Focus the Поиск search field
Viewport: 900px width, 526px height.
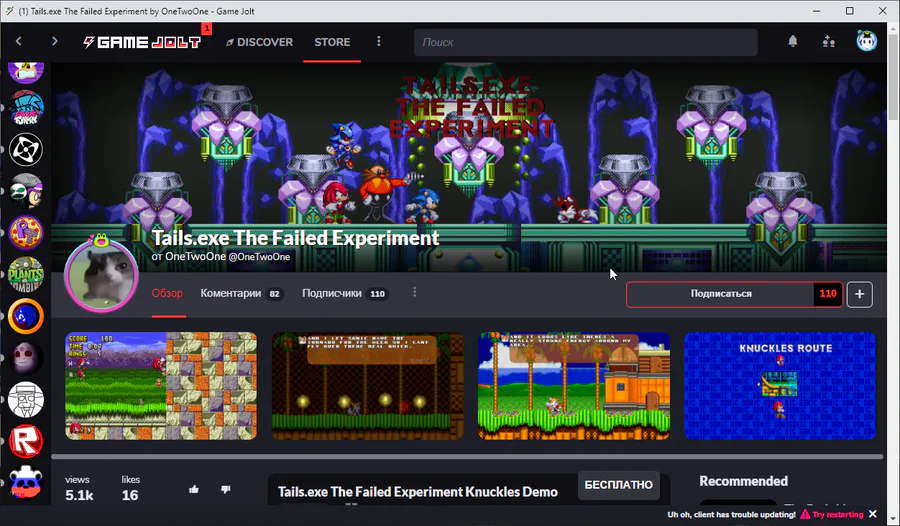pos(585,42)
